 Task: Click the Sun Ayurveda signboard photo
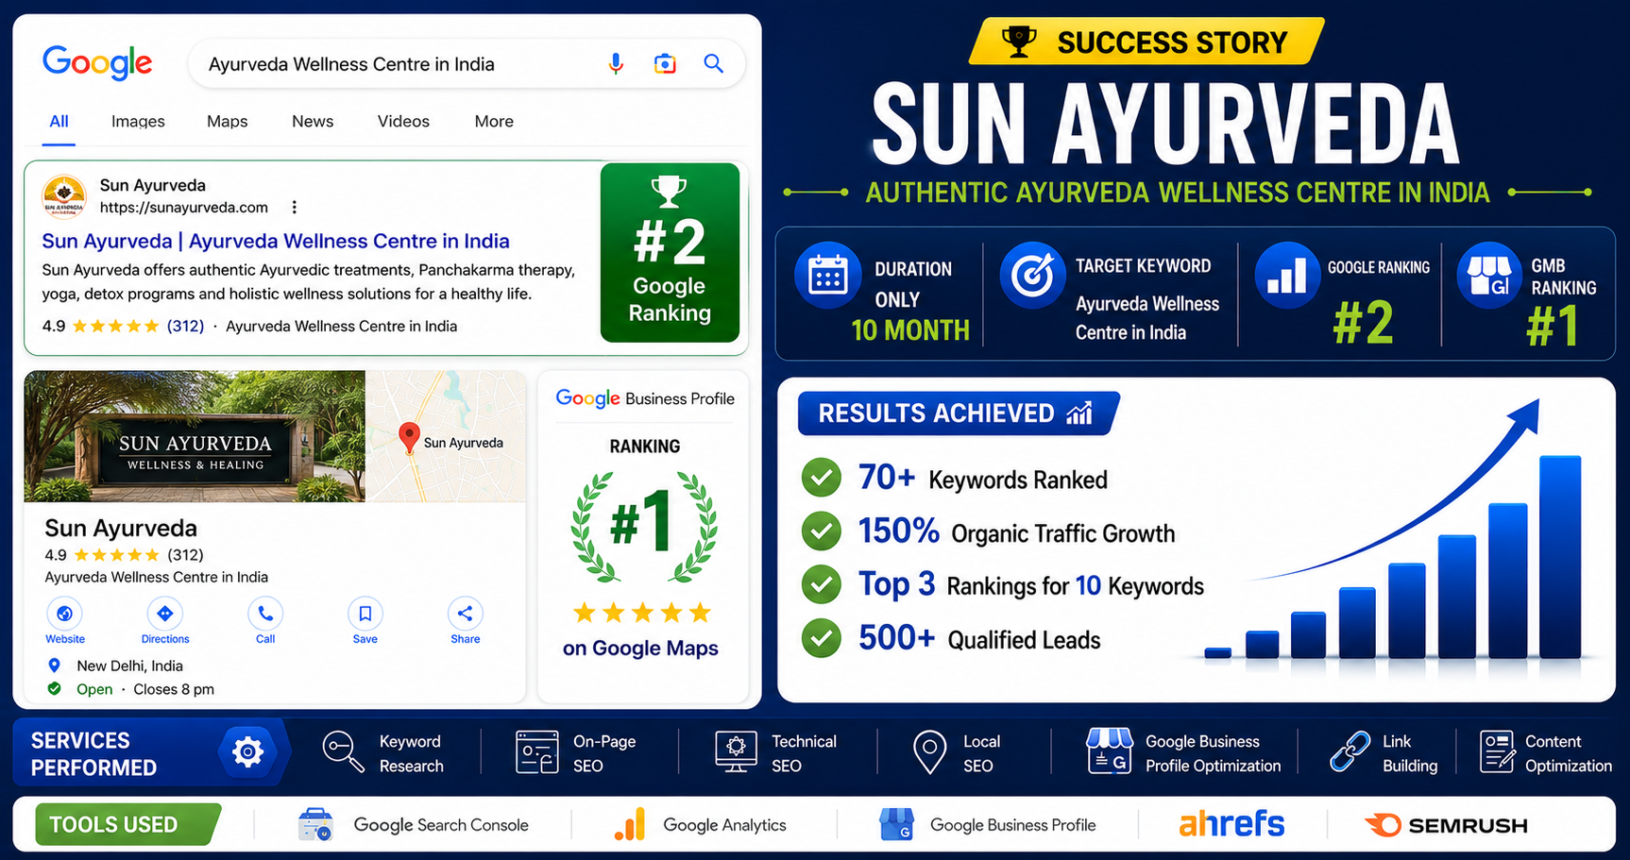(195, 436)
